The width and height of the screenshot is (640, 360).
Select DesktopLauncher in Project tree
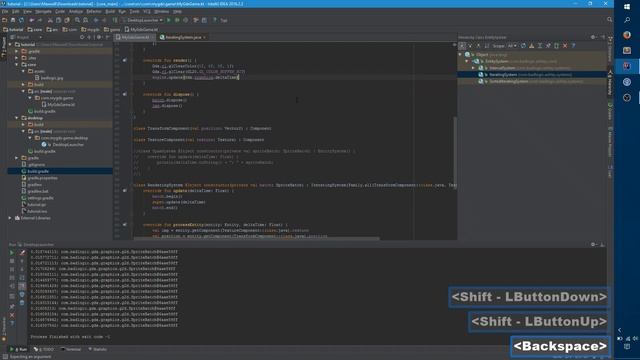click(x=68, y=144)
